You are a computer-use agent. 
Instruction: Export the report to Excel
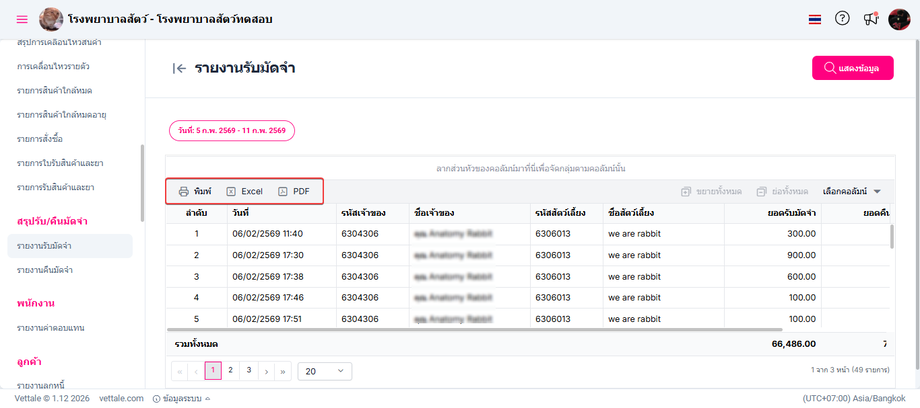[245, 191]
